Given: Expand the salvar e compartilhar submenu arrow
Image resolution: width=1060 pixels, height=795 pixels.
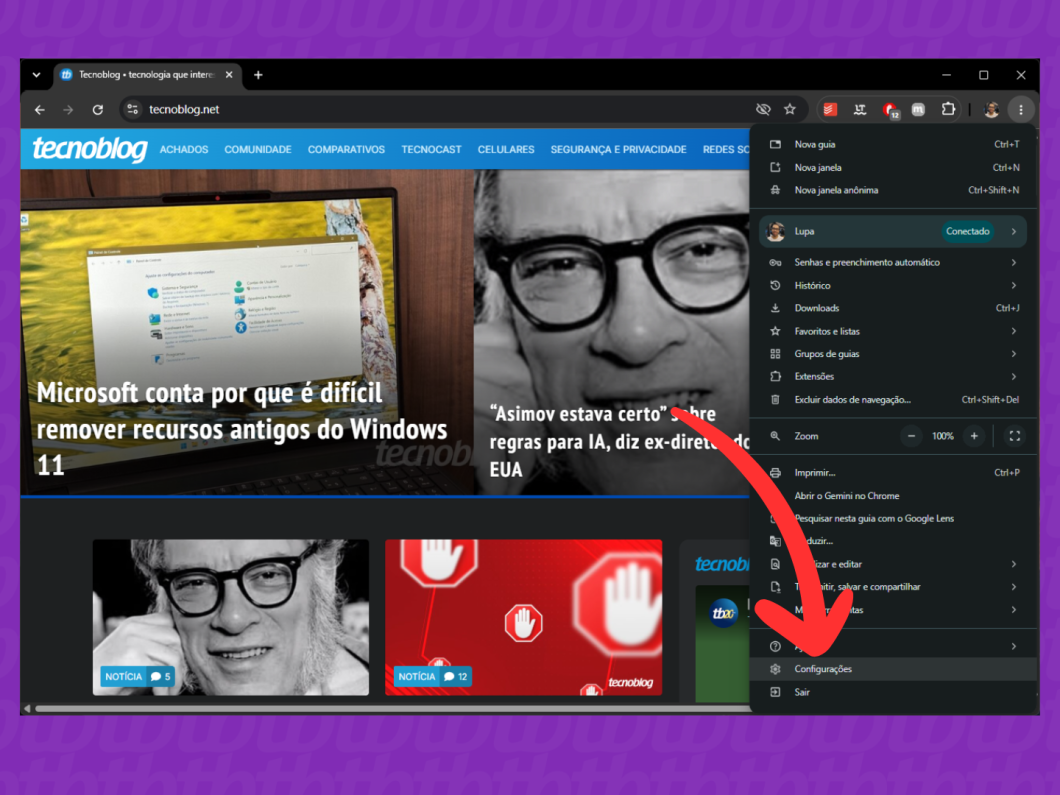Looking at the screenshot, I should point(1014,587).
